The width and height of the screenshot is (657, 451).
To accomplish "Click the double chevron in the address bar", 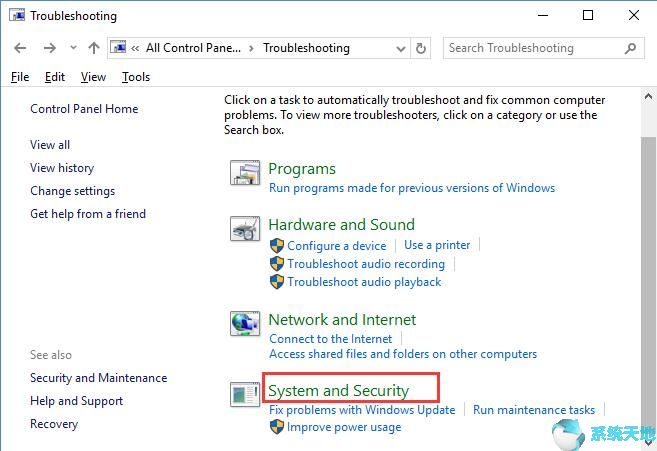I will (135, 48).
